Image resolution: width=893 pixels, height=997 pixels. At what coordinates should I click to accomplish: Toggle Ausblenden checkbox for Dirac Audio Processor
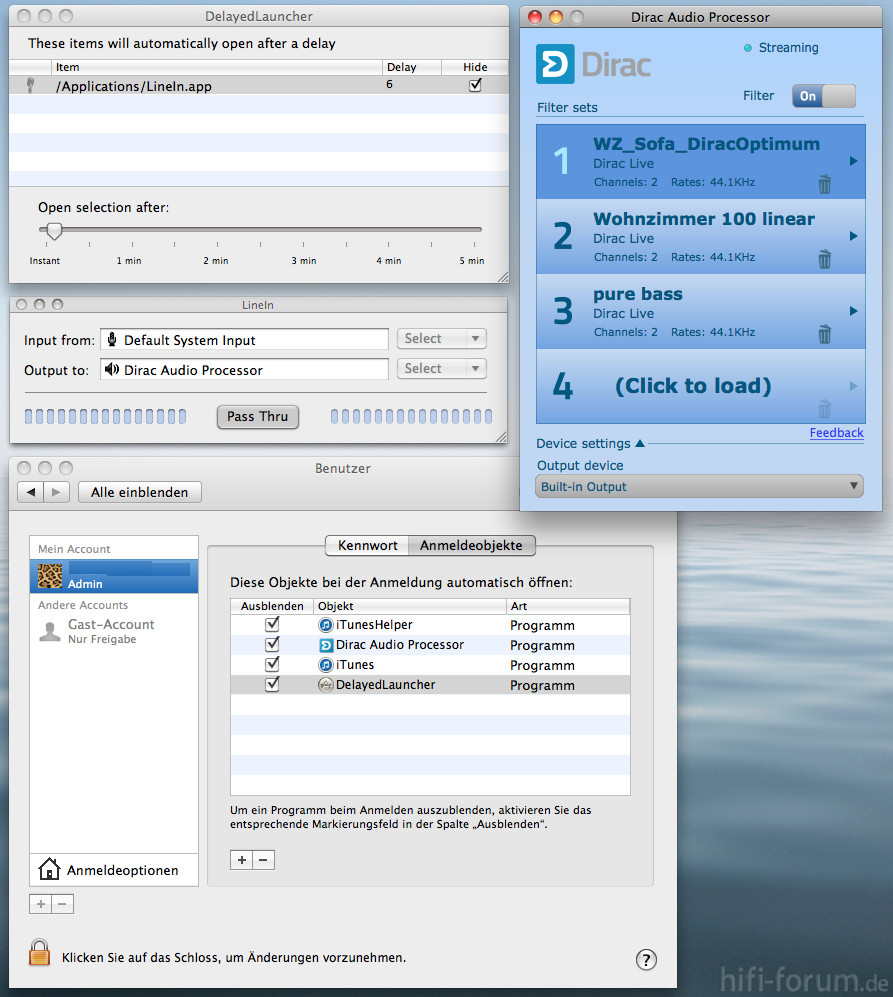(272, 644)
